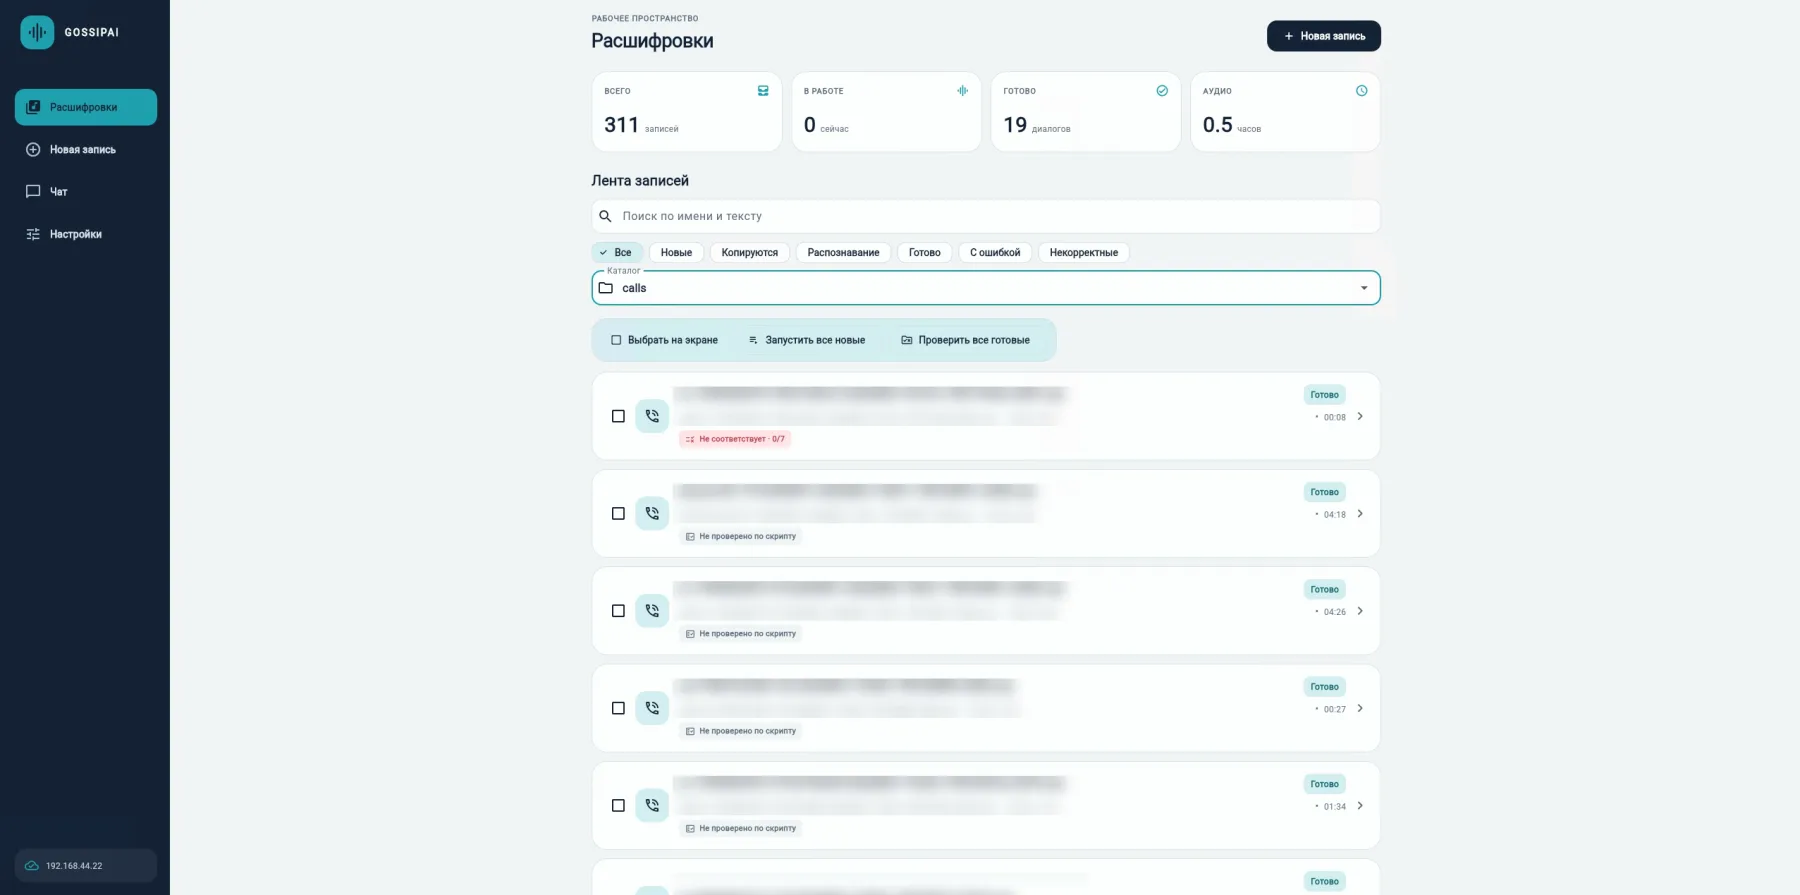Screen dimensions: 1800x895
Task: Click the phone icon of the 00:27 record
Action: pos(652,708)
